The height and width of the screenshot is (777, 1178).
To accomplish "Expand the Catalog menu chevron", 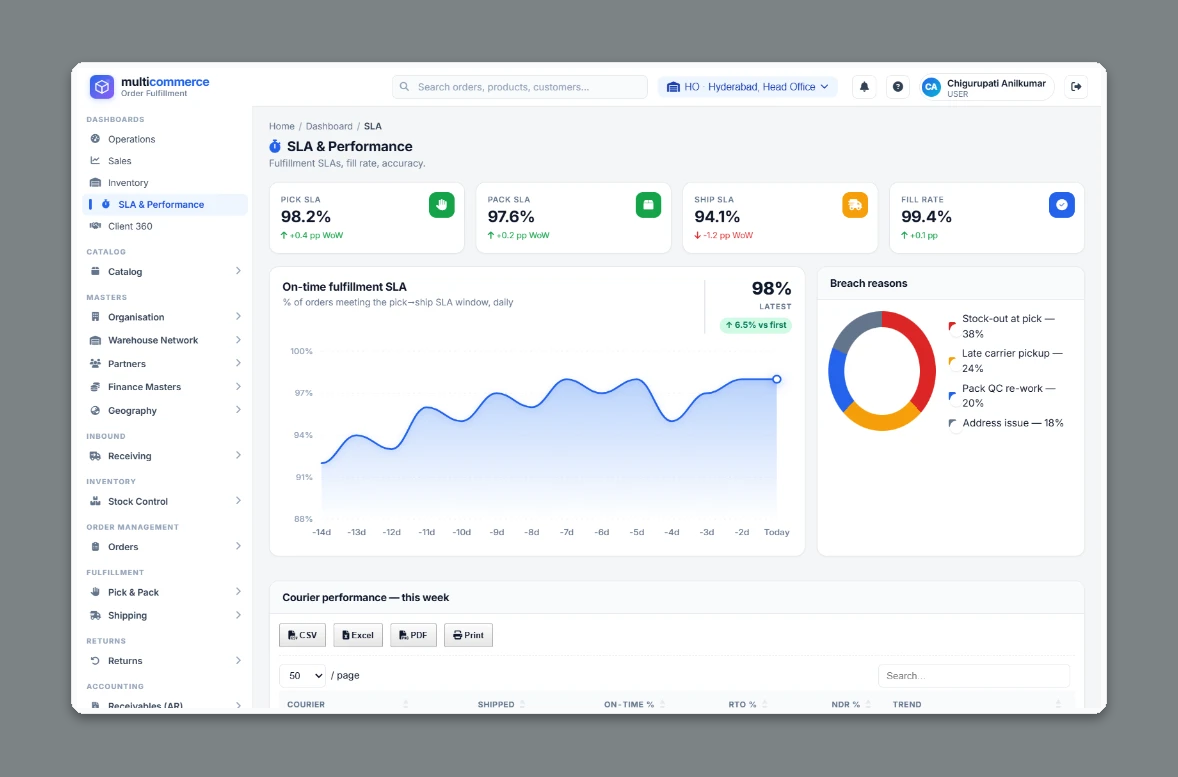I will (x=238, y=271).
